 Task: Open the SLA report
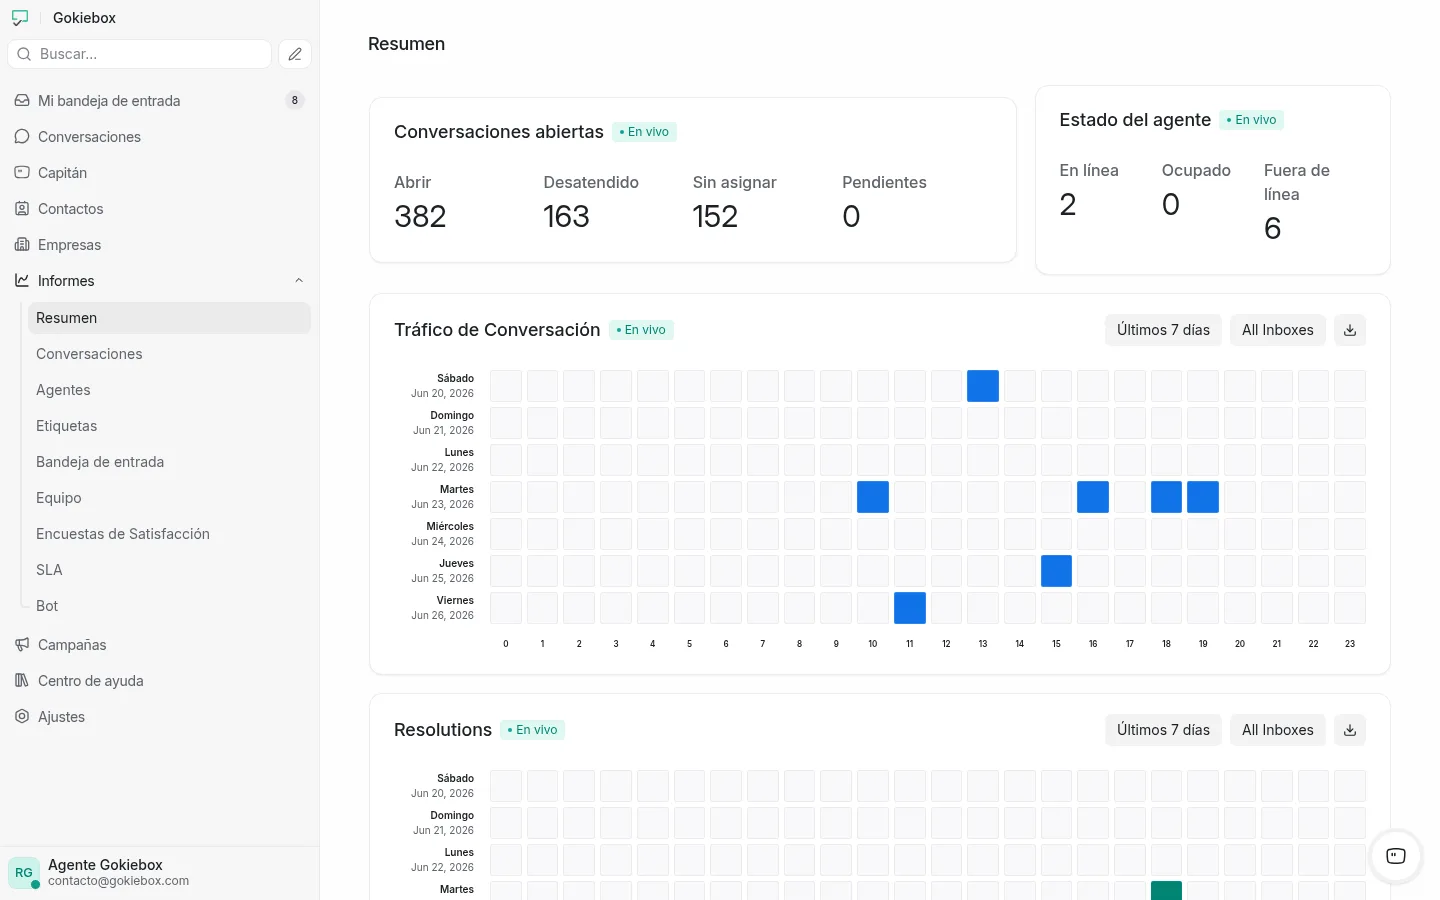(x=169, y=570)
